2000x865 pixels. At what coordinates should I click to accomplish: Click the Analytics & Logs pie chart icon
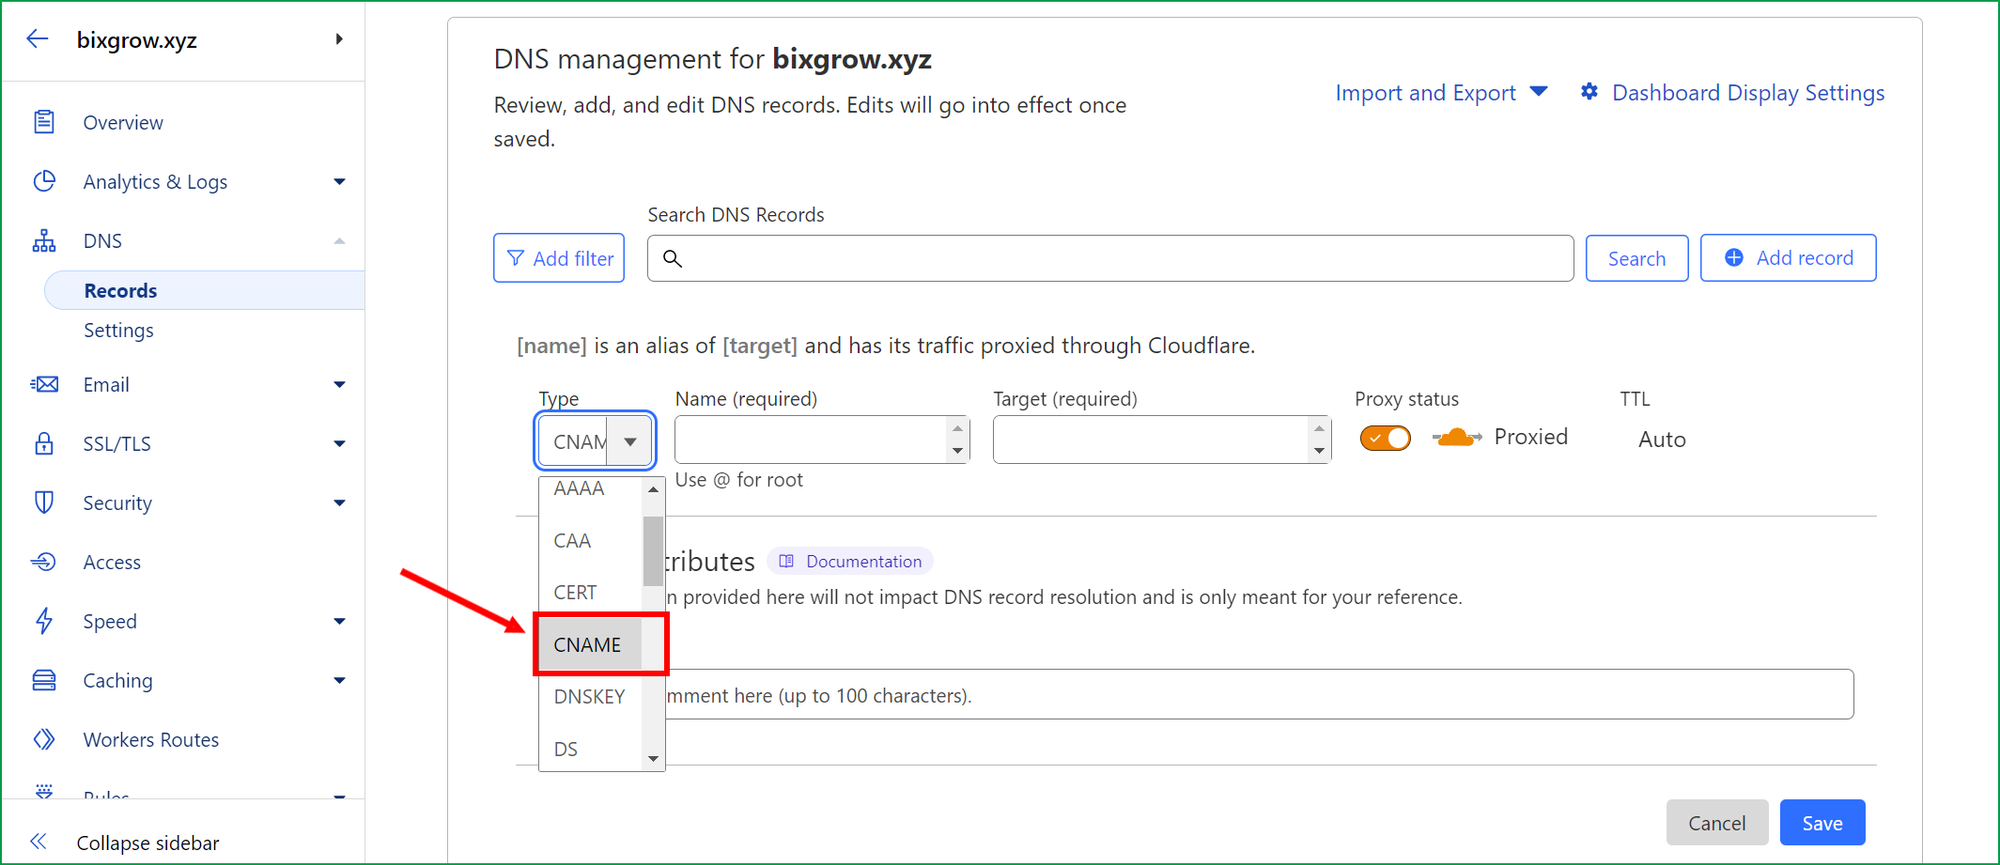pos(44,181)
